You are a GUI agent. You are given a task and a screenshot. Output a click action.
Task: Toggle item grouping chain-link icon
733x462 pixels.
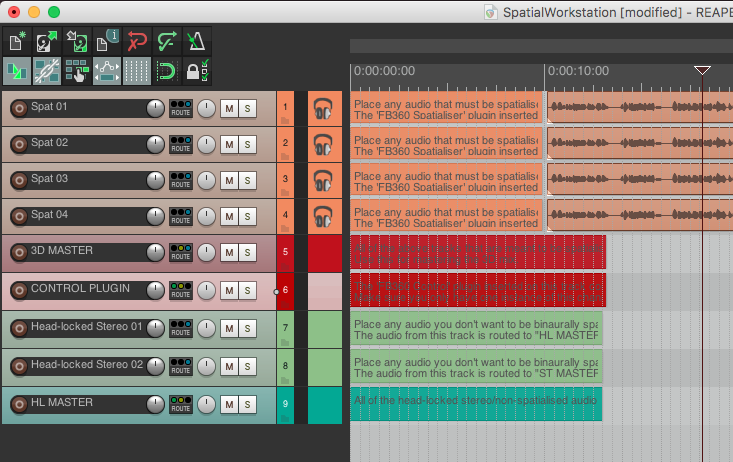pos(47,72)
